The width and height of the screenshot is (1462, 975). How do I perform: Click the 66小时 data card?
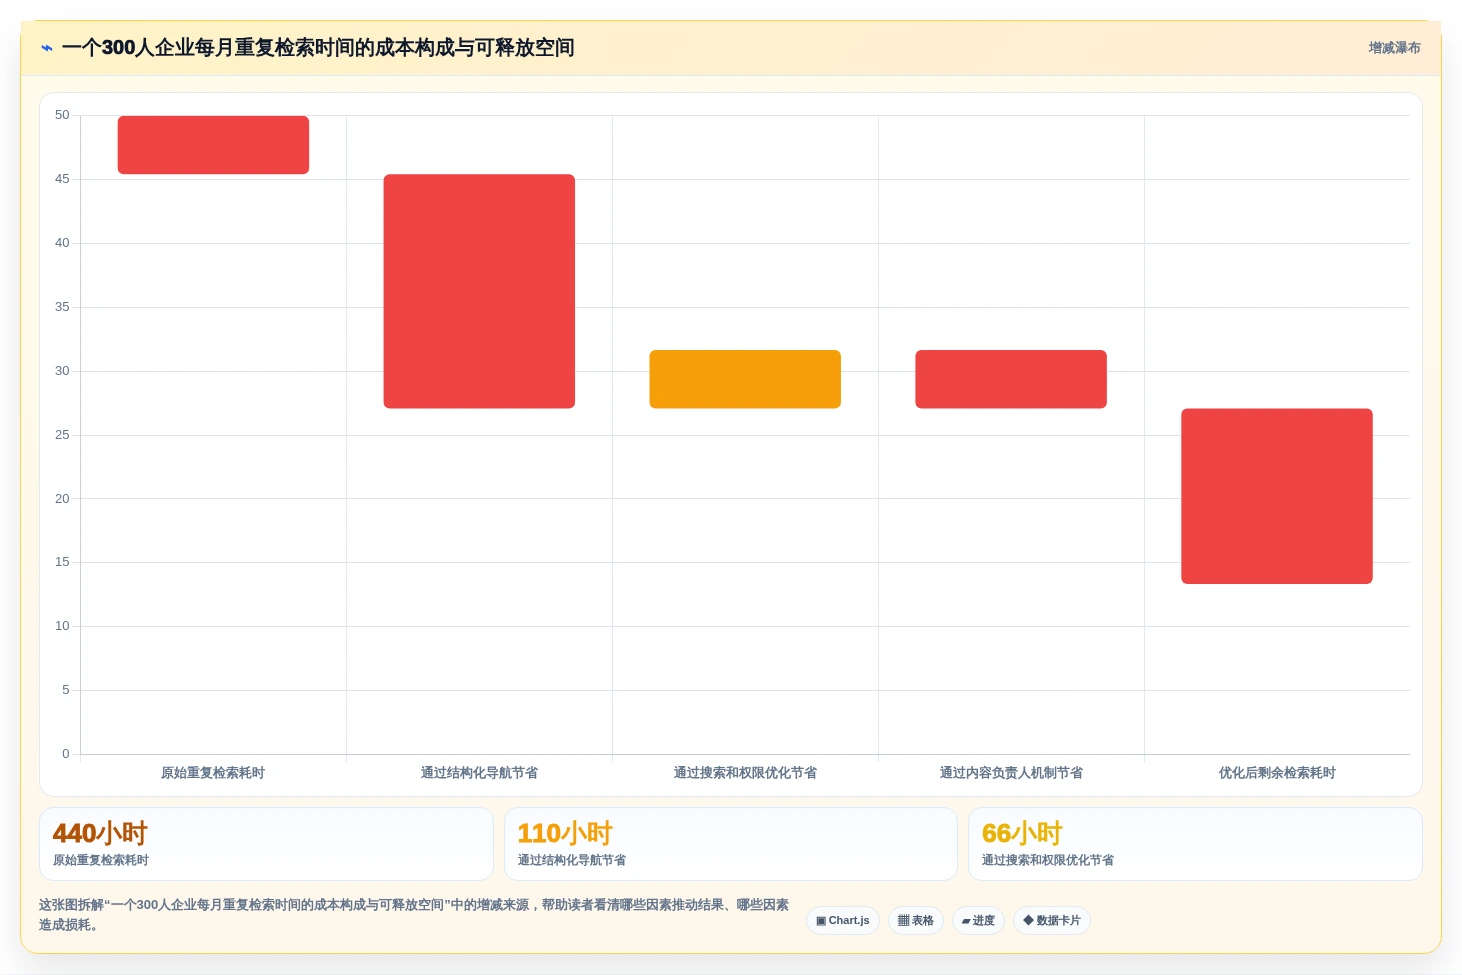(x=1195, y=844)
